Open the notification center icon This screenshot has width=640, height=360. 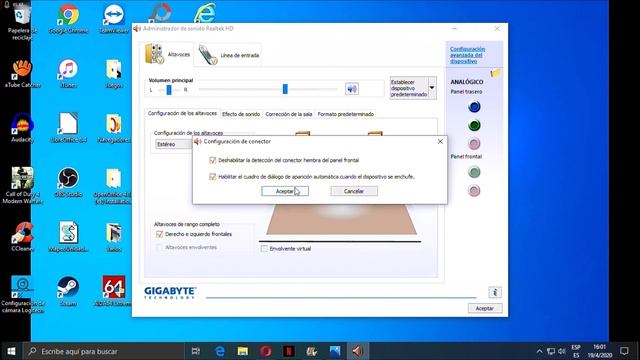click(624, 351)
